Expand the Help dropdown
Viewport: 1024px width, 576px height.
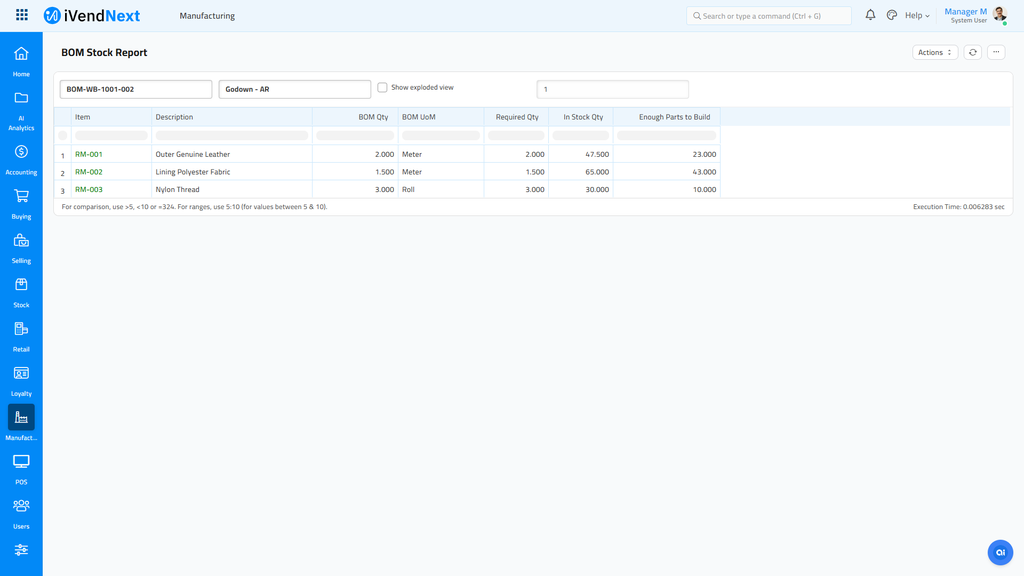917,16
